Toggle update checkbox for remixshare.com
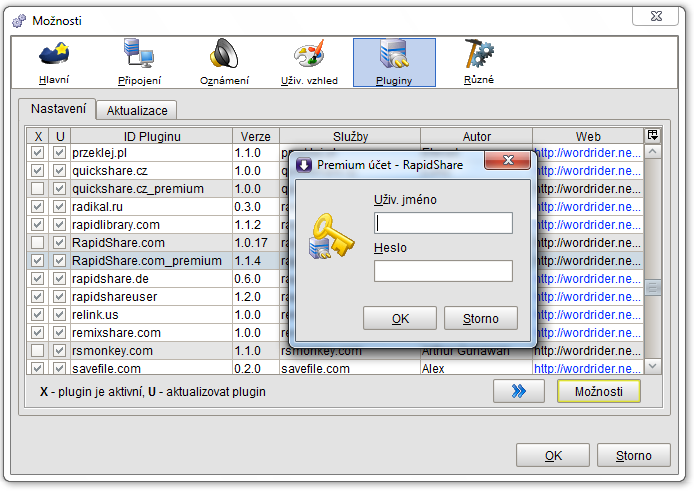694x491 pixels. 59,332
